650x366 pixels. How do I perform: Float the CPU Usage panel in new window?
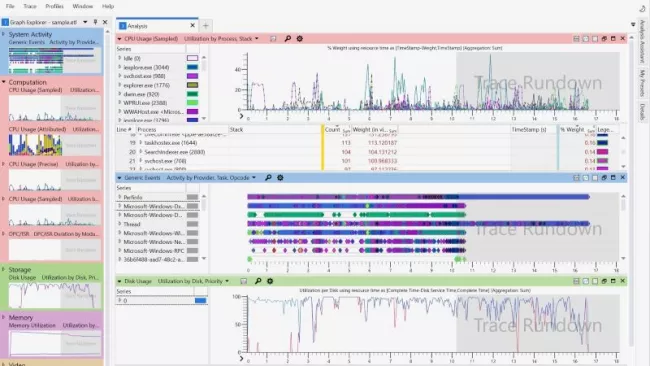604,39
